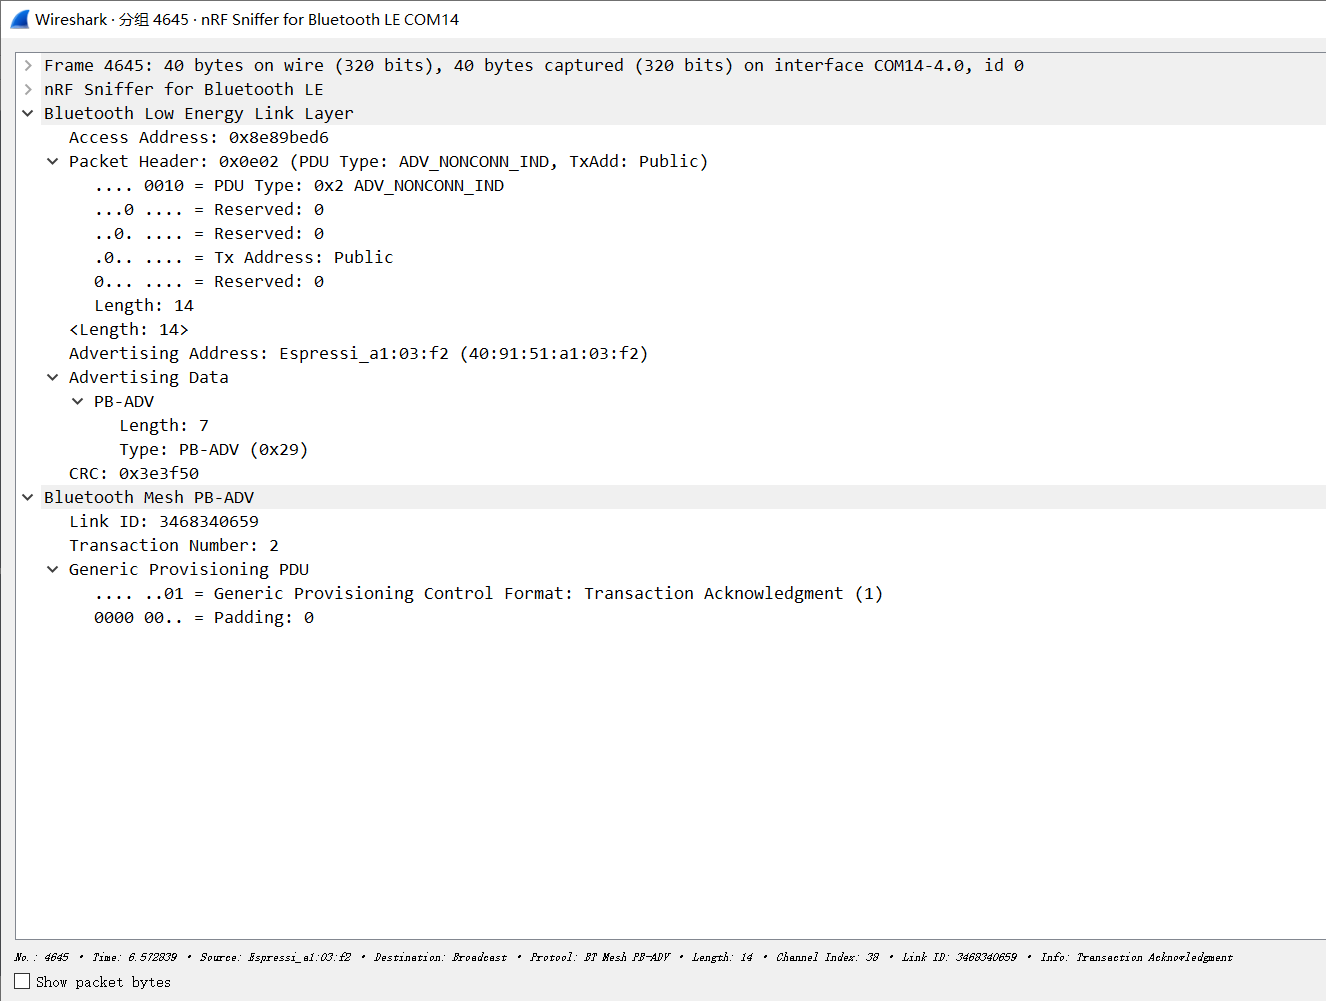Select the Link ID 3468340659 field
The height and width of the screenshot is (1001, 1326).
point(163,521)
